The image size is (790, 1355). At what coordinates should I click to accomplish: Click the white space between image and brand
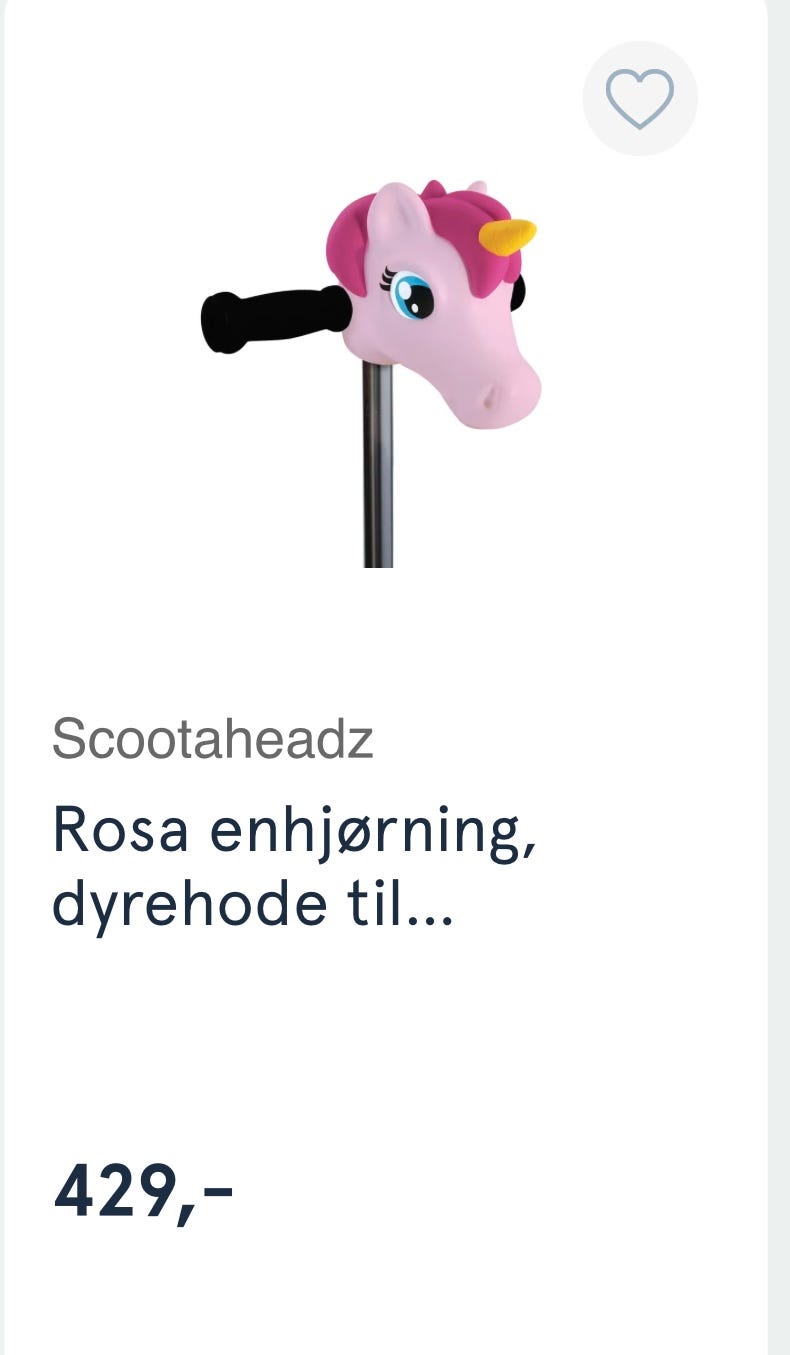[385, 640]
